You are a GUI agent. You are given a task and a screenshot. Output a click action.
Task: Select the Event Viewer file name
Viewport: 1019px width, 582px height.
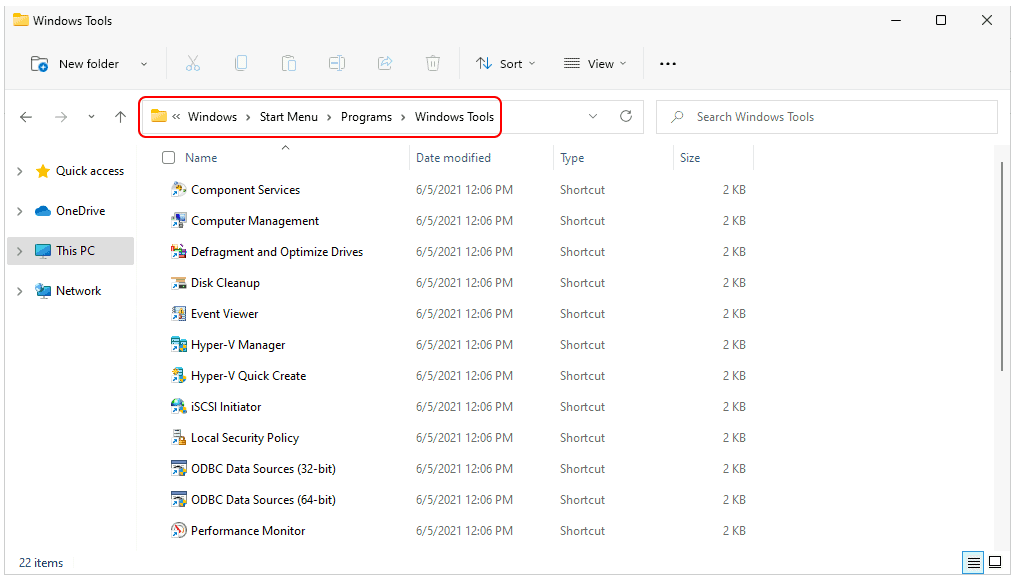(224, 314)
